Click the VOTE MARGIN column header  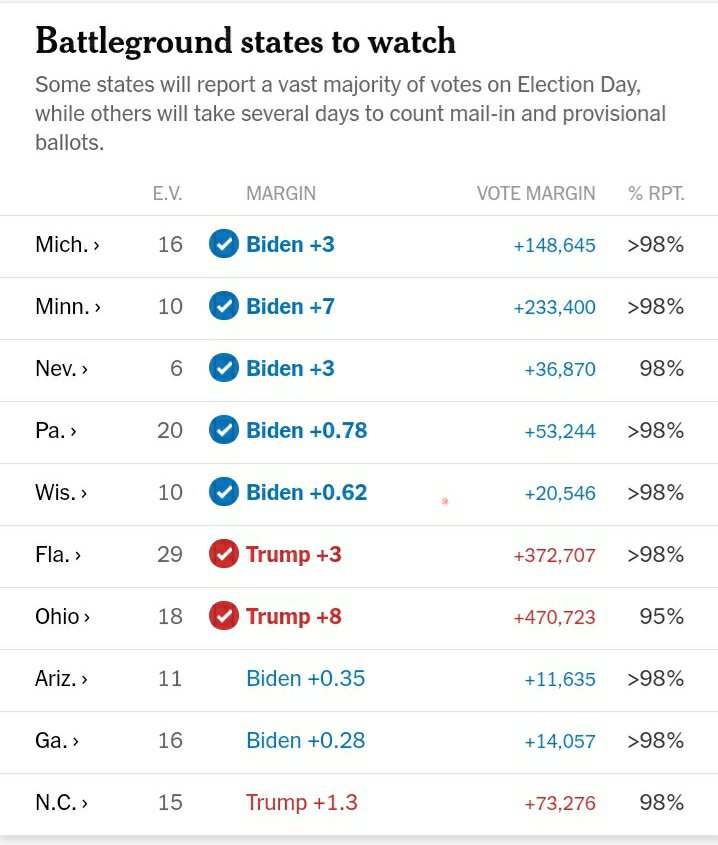(536, 194)
